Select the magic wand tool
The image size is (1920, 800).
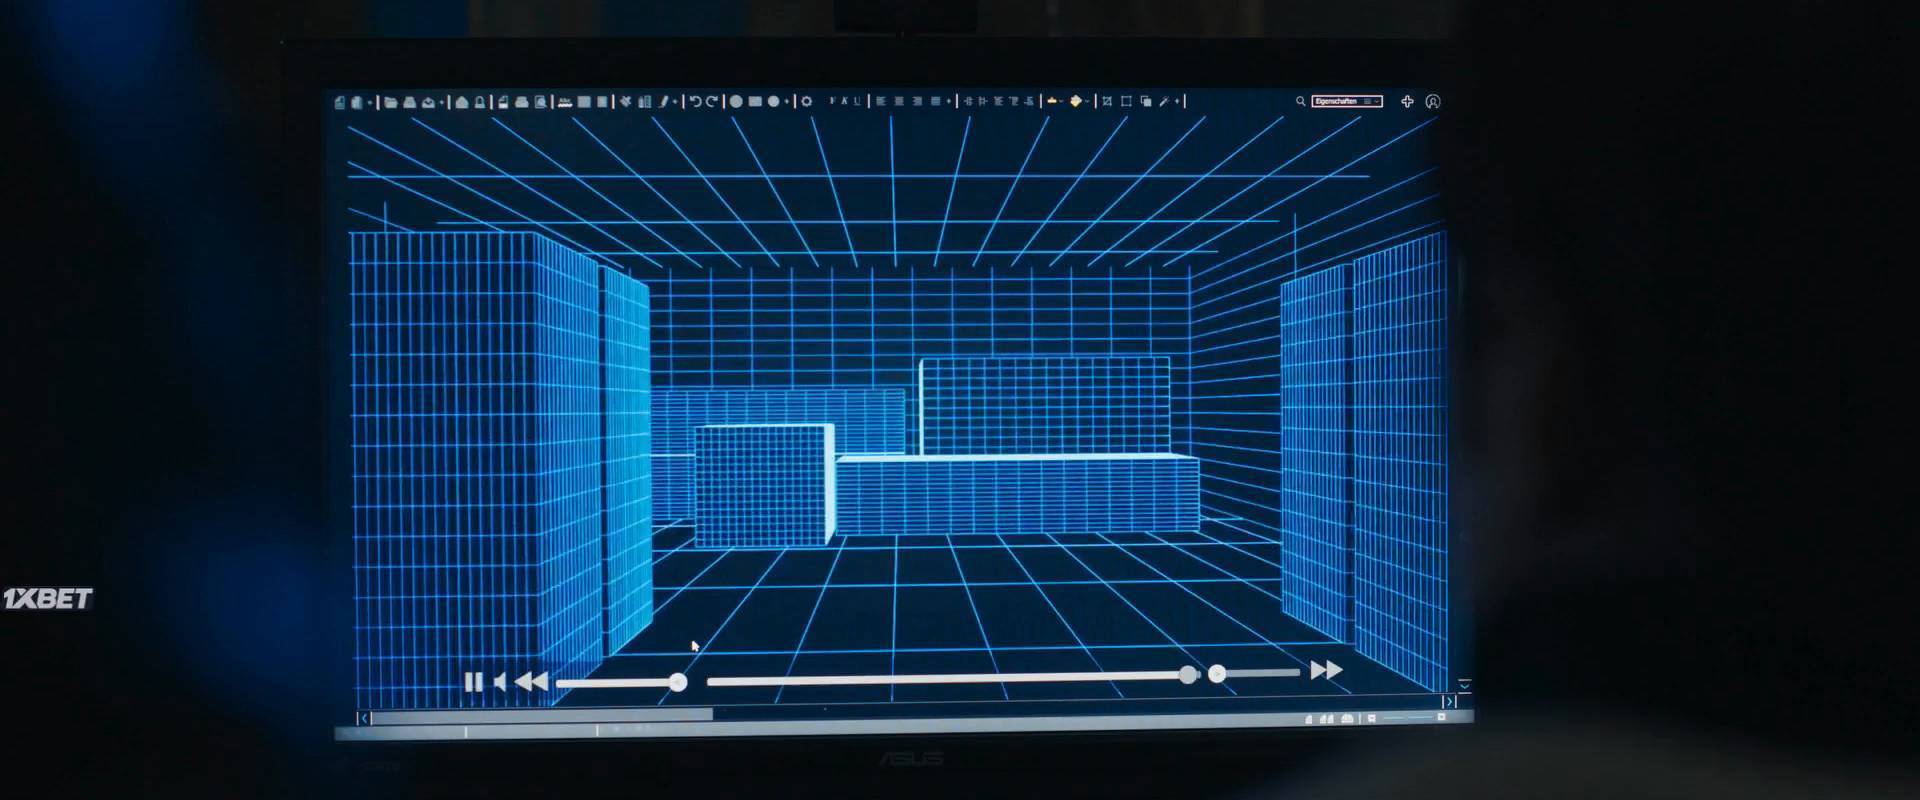pyautogui.click(x=1165, y=101)
